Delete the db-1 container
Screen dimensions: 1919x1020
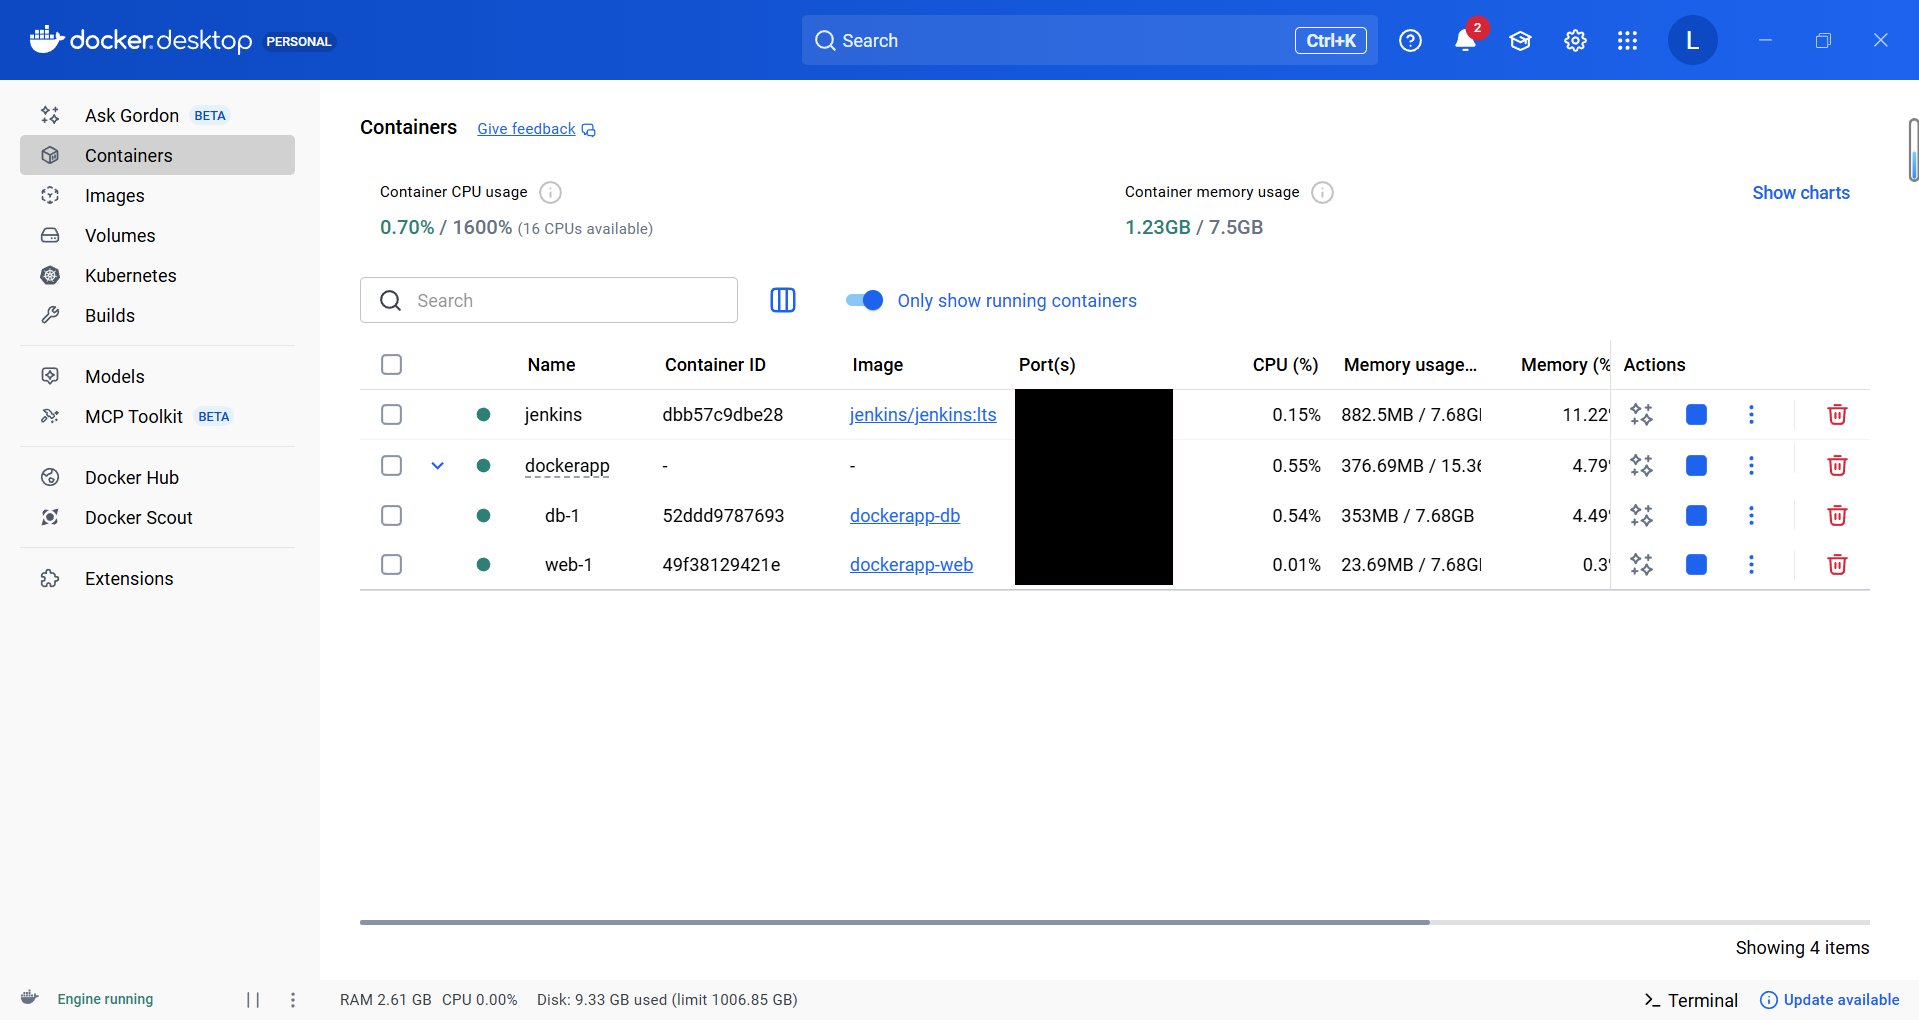[1837, 515]
